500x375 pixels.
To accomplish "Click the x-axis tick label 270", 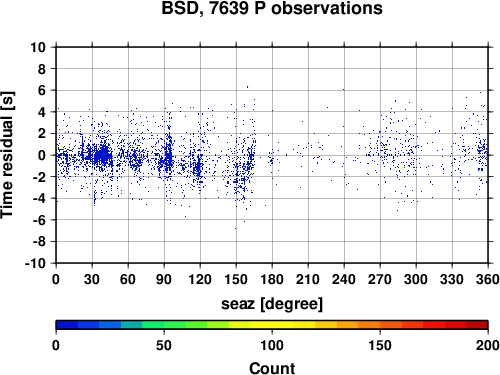I will click(x=380, y=279).
